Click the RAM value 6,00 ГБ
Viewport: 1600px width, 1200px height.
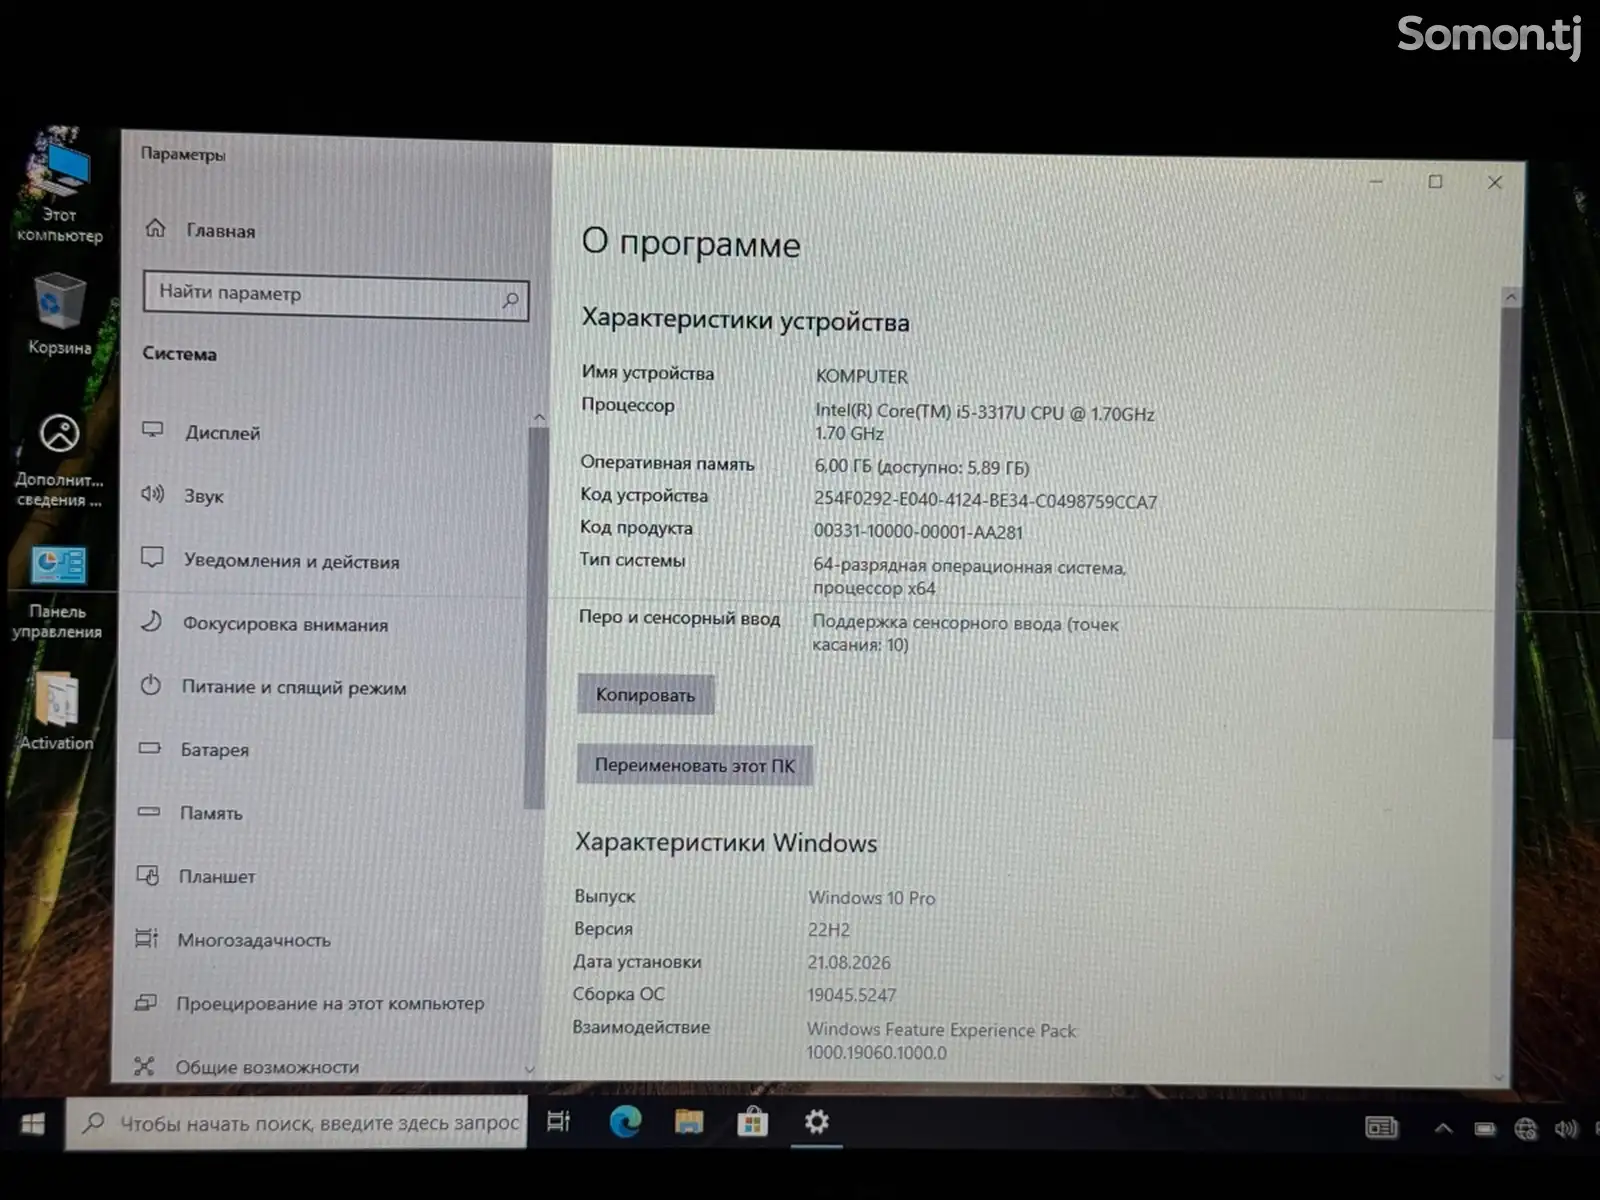(x=921, y=467)
